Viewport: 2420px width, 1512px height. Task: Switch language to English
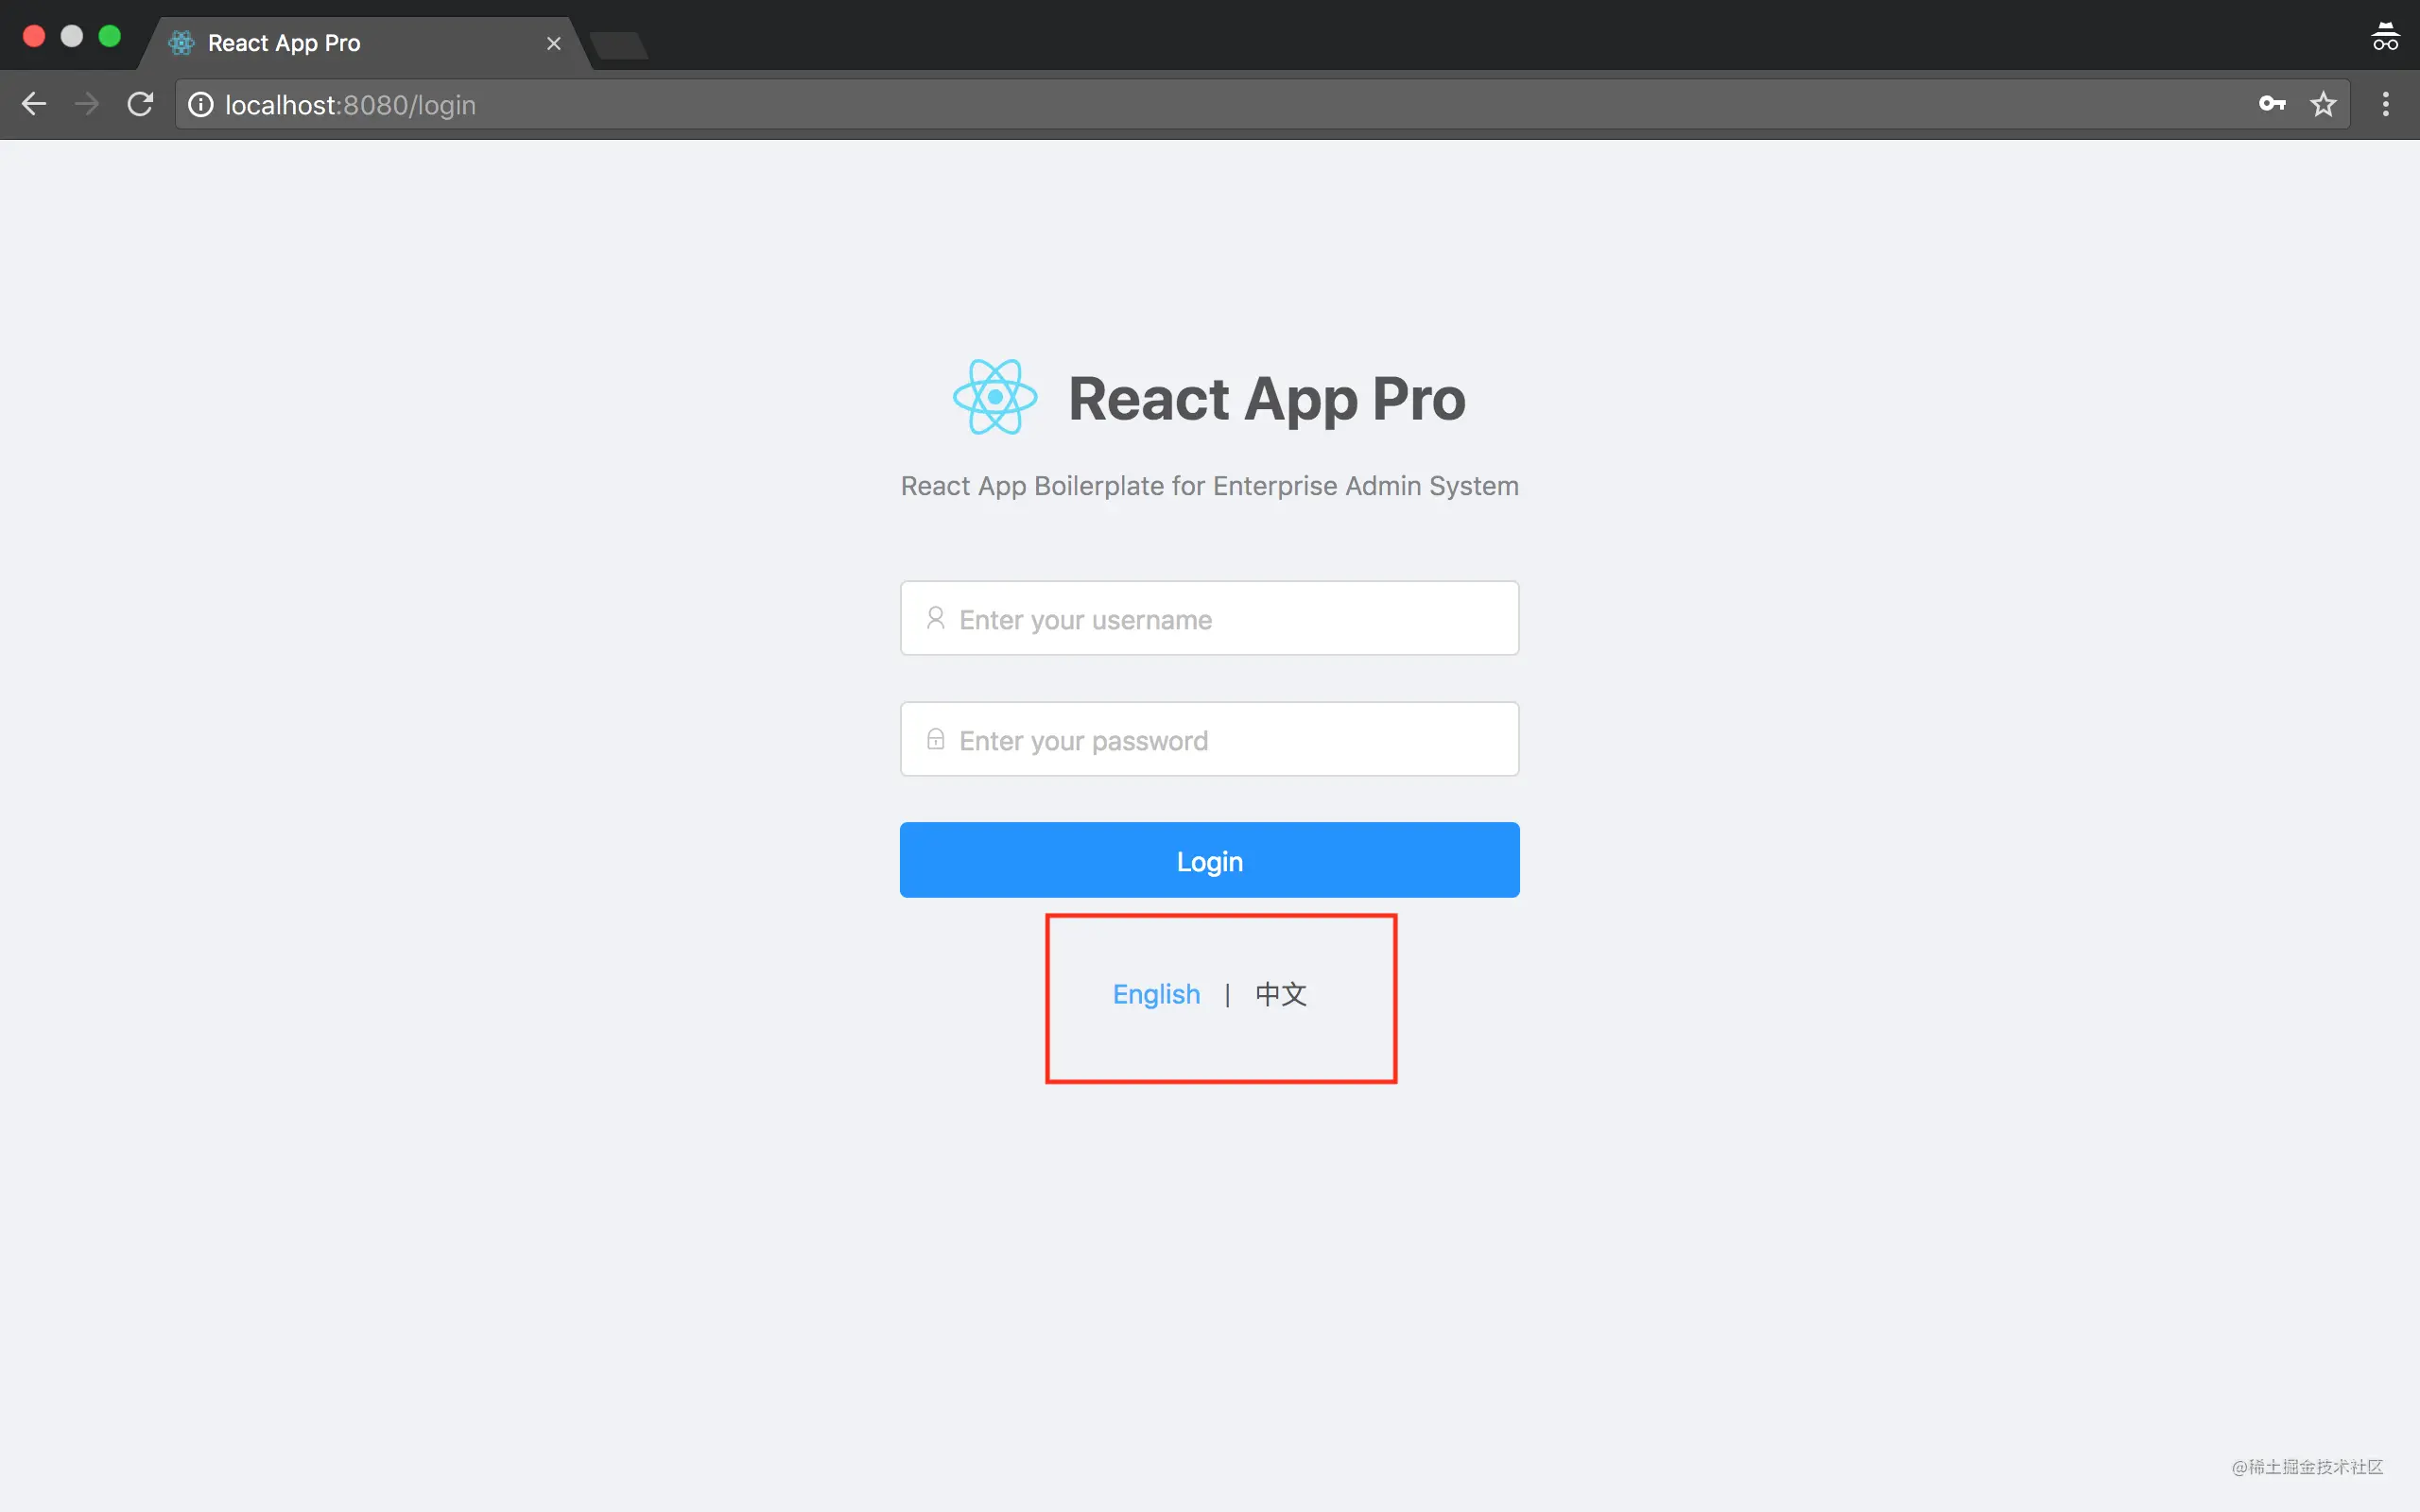pyautogui.click(x=1156, y=994)
